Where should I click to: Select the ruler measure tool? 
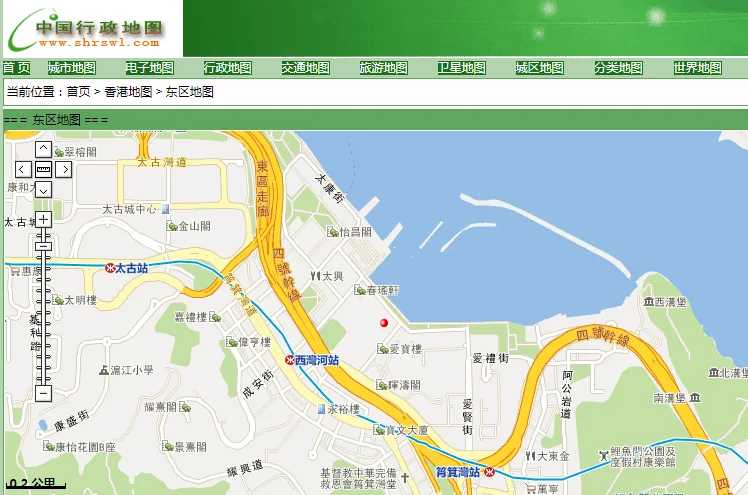click(43, 169)
